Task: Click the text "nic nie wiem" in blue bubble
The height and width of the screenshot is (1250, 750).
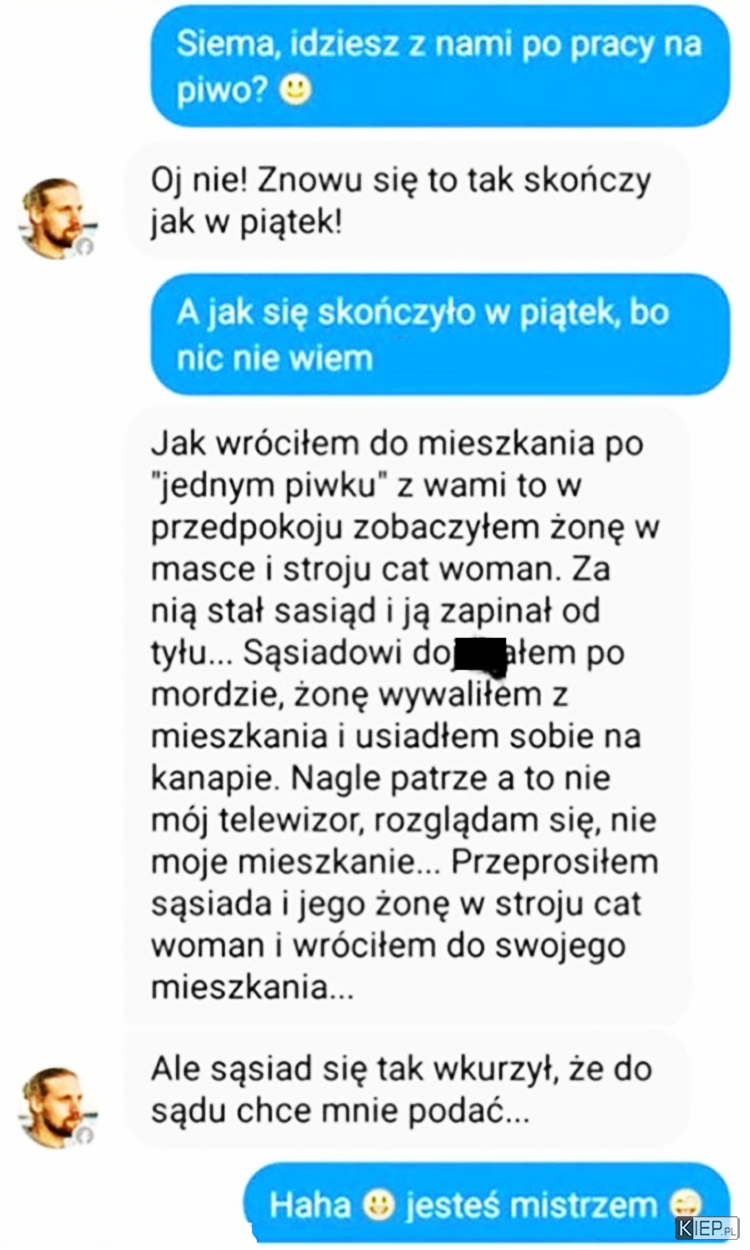Action: point(275,358)
